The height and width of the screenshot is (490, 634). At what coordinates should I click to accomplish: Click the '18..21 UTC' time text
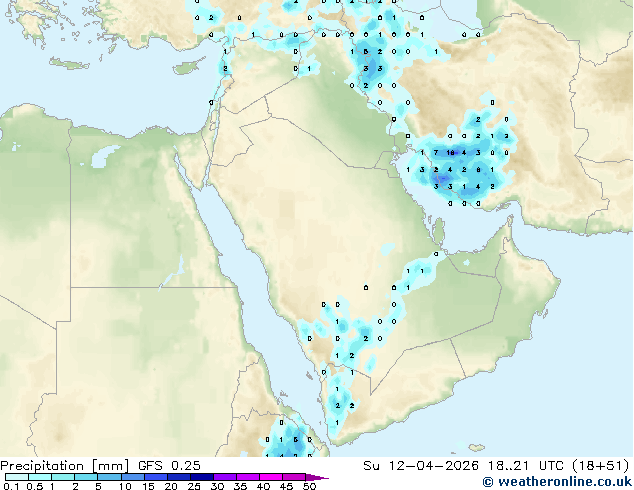point(527,466)
